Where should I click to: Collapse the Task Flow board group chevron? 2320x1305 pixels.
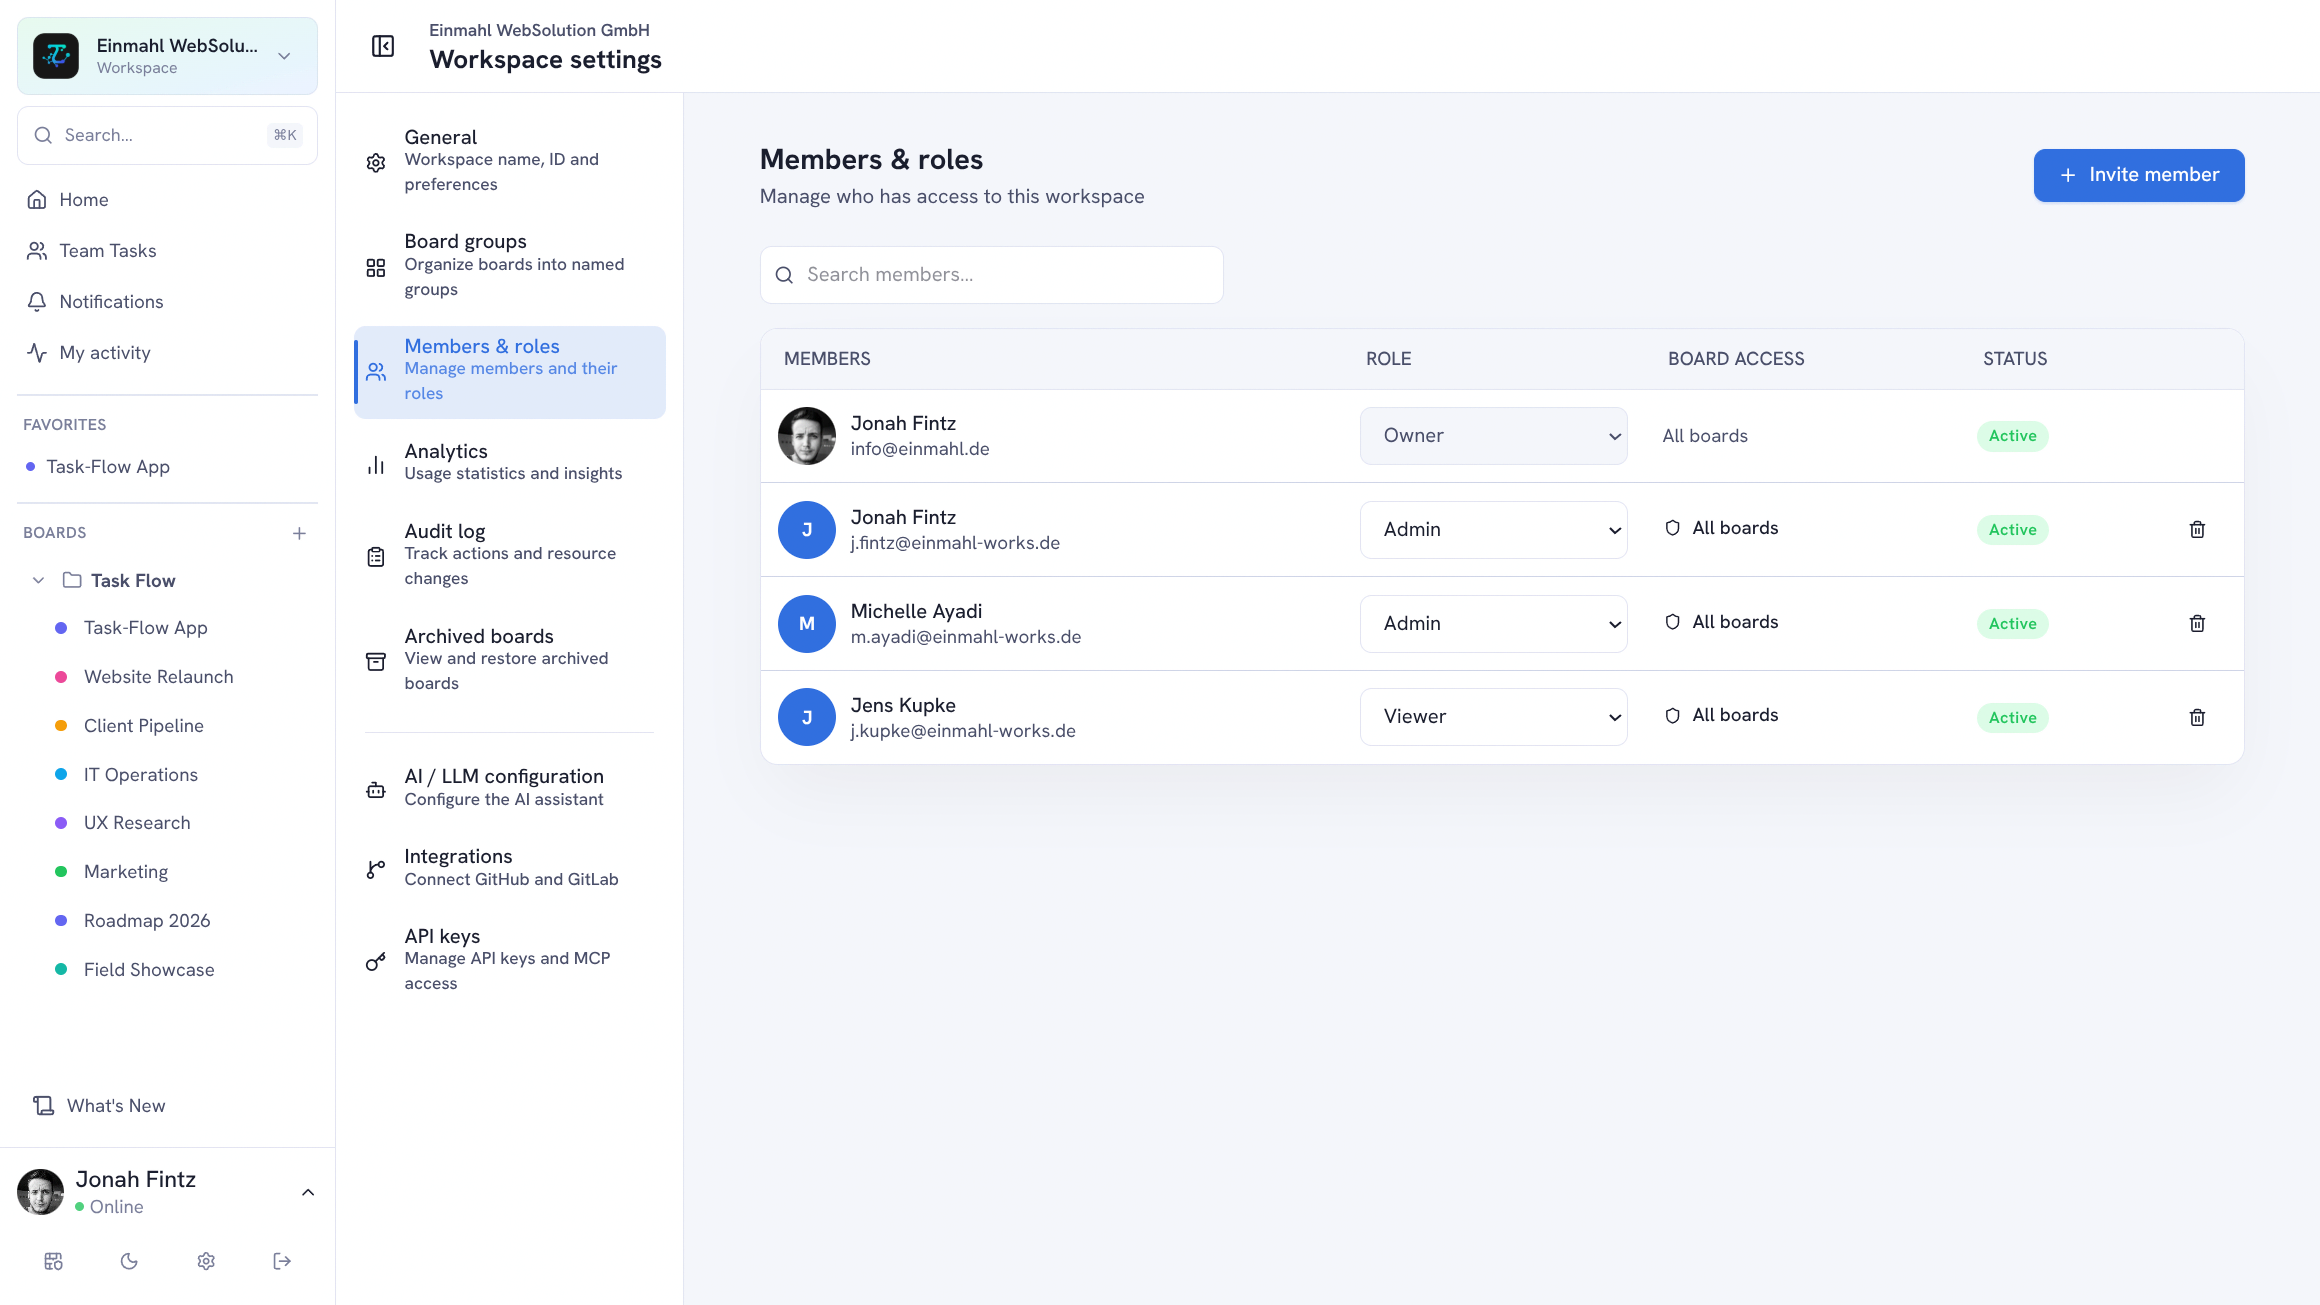[x=38, y=580]
